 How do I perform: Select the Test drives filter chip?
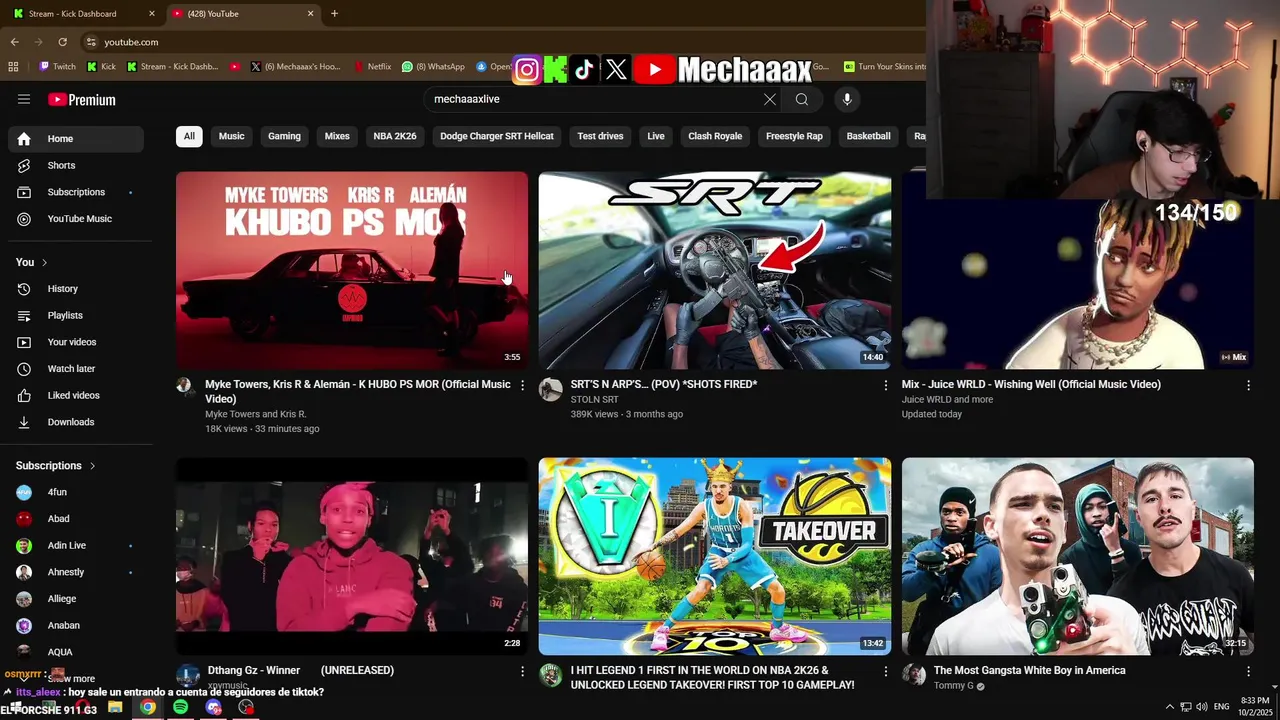click(600, 136)
